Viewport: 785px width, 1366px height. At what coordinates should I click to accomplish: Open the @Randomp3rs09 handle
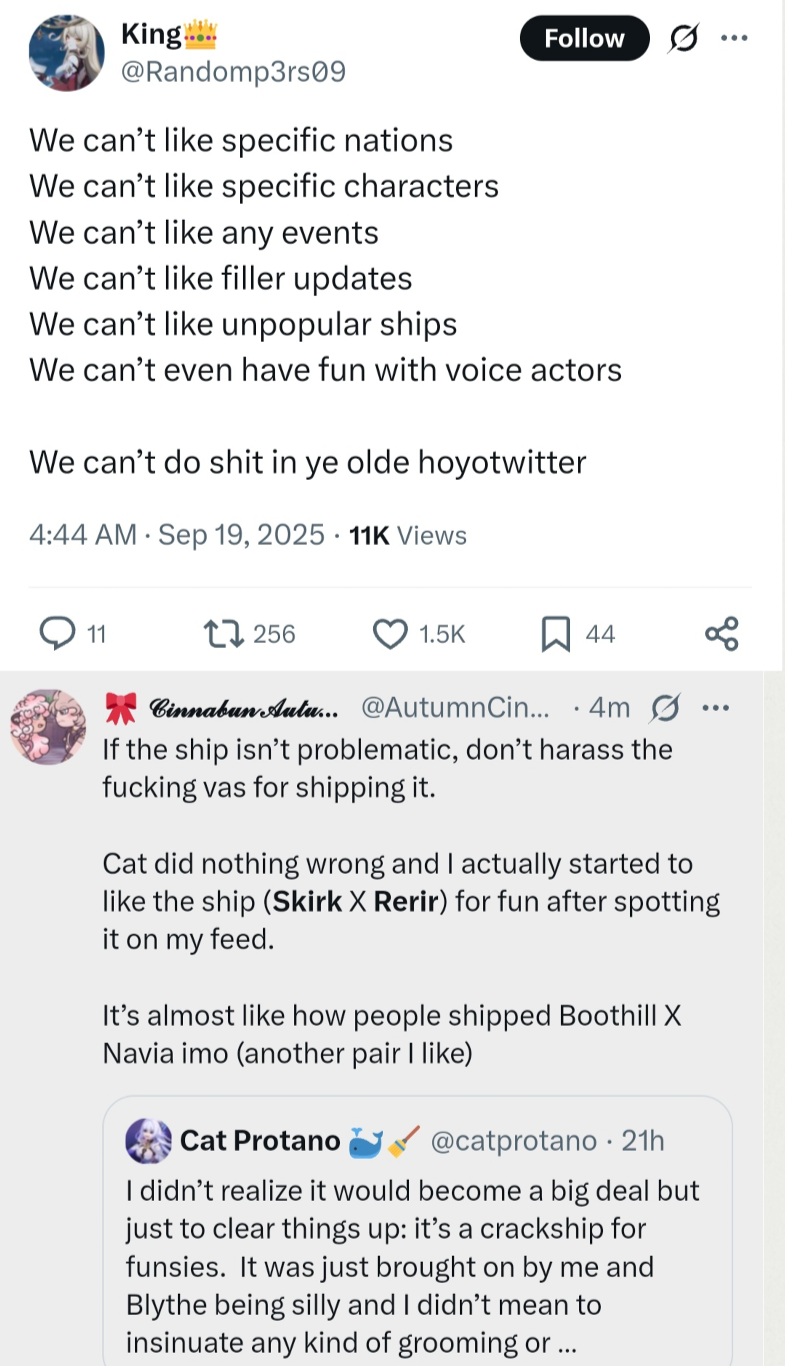pos(233,72)
